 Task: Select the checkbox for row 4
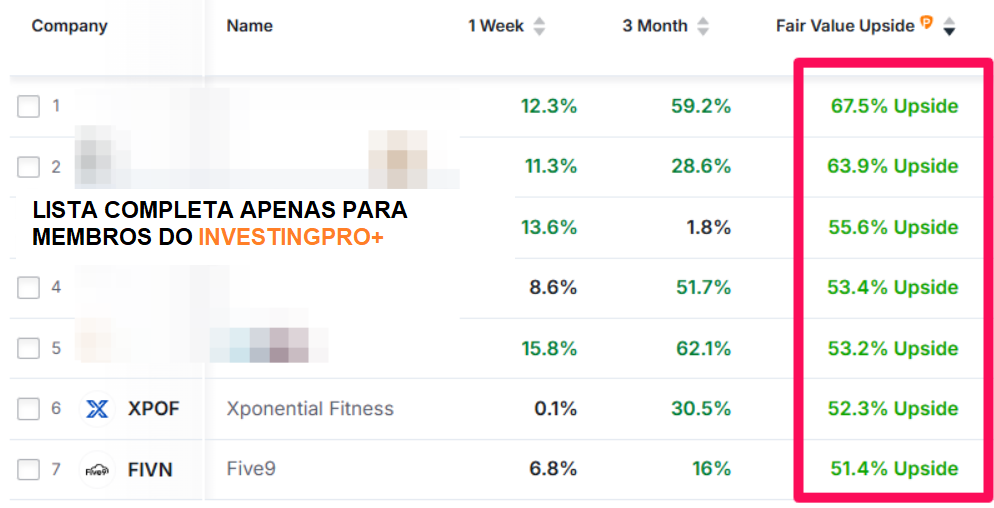tap(29, 287)
